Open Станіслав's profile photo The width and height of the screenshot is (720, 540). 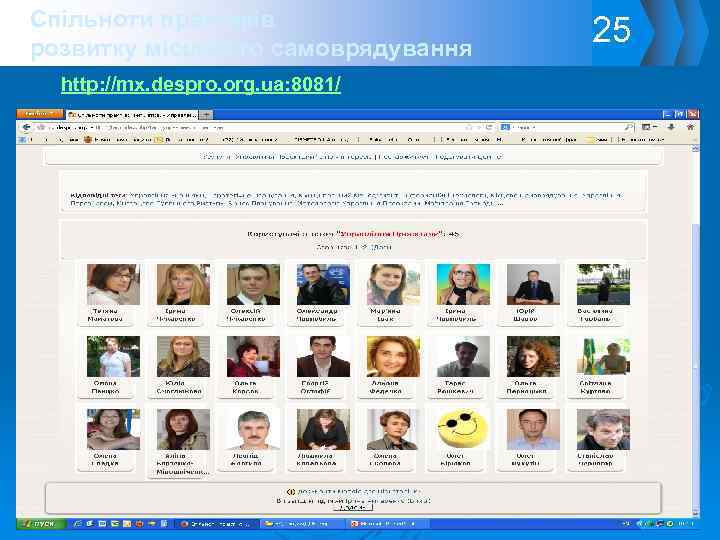tap(603, 429)
